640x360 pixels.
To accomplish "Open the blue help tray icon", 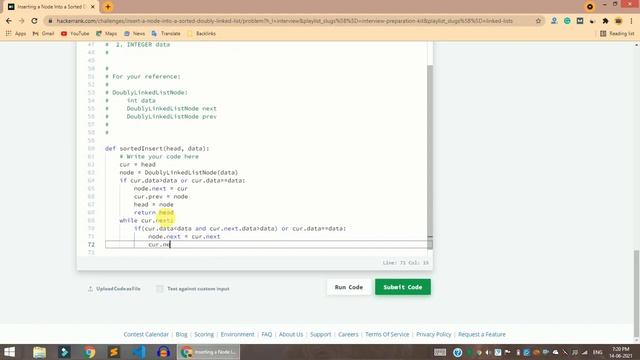I will tap(458, 352).
